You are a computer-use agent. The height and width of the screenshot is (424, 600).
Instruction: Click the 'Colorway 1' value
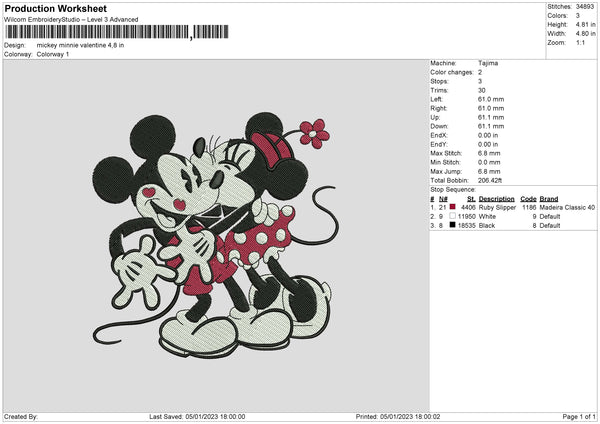click(53, 54)
